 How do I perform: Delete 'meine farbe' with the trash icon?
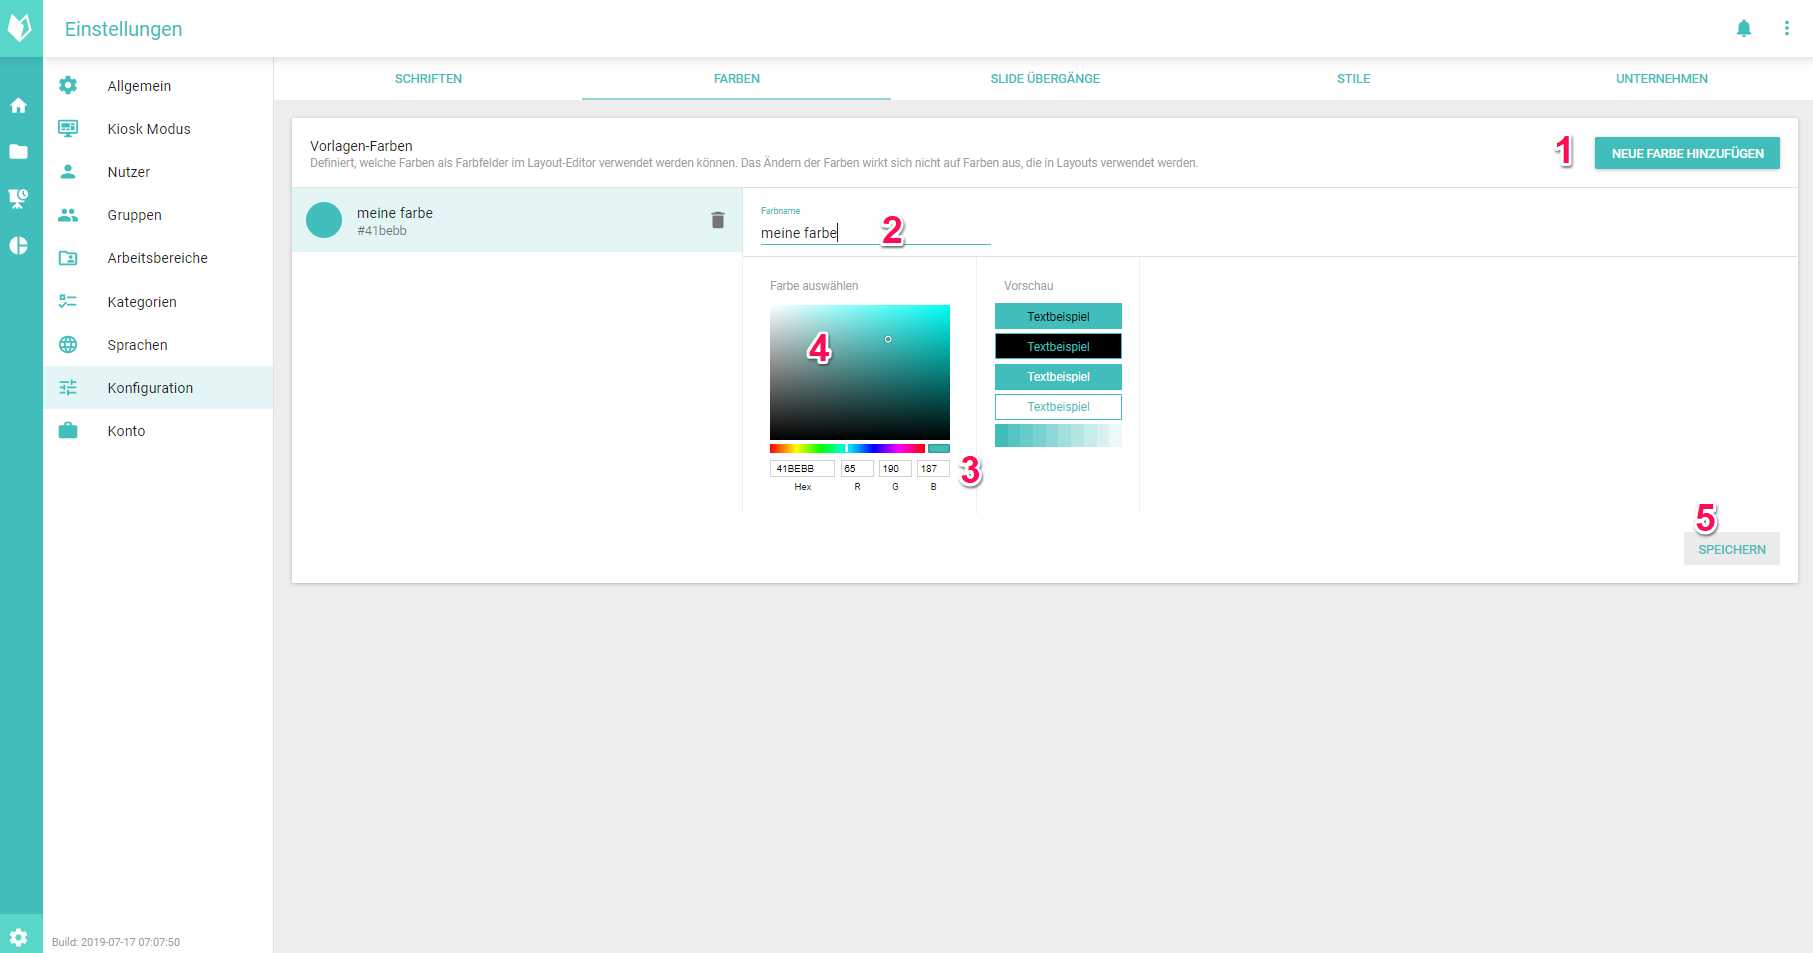[717, 220]
